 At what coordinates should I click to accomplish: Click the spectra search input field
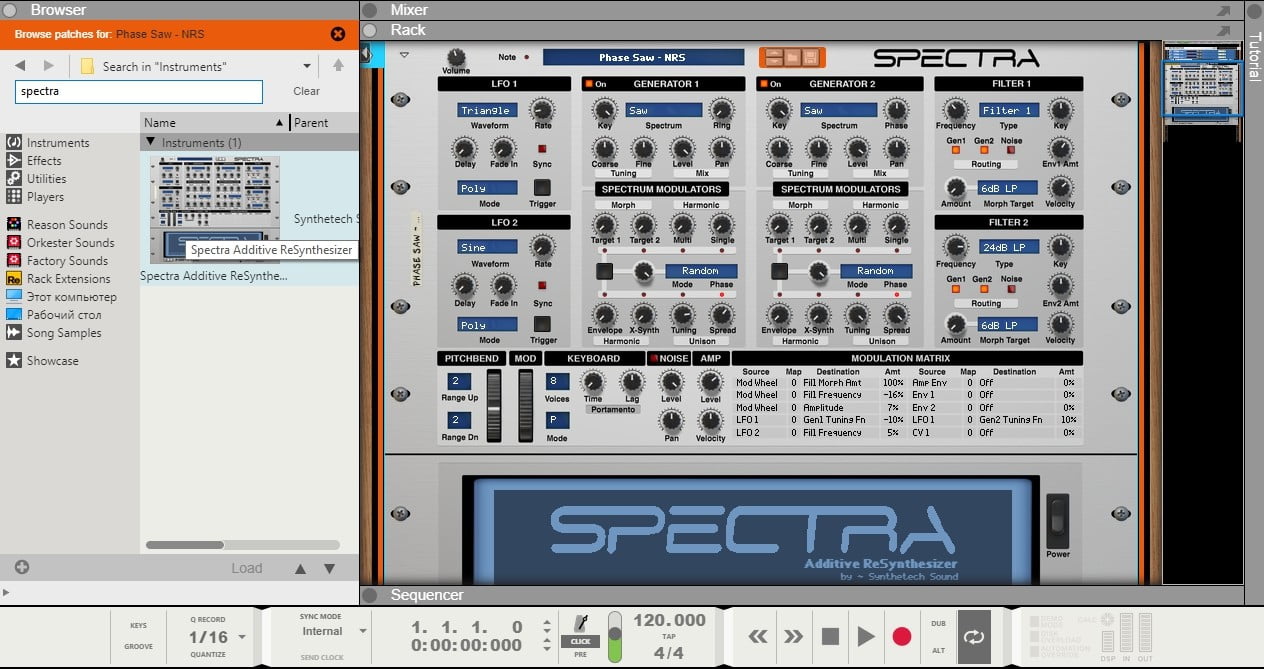point(138,91)
